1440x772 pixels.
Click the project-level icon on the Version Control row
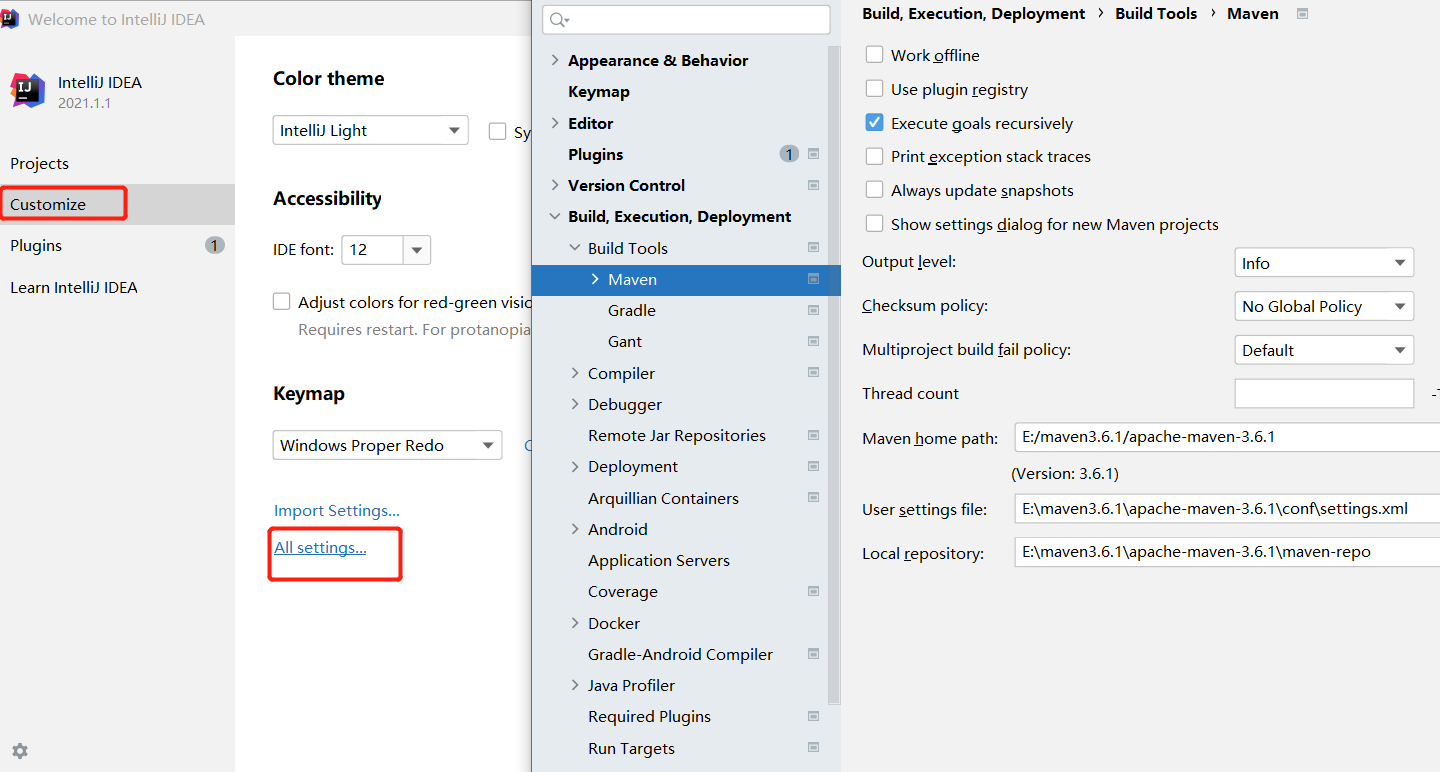(x=814, y=185)
